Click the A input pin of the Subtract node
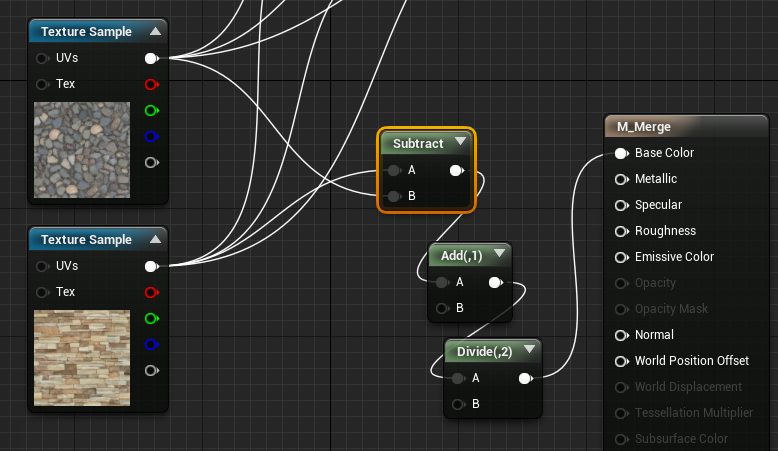 [394, 171]
